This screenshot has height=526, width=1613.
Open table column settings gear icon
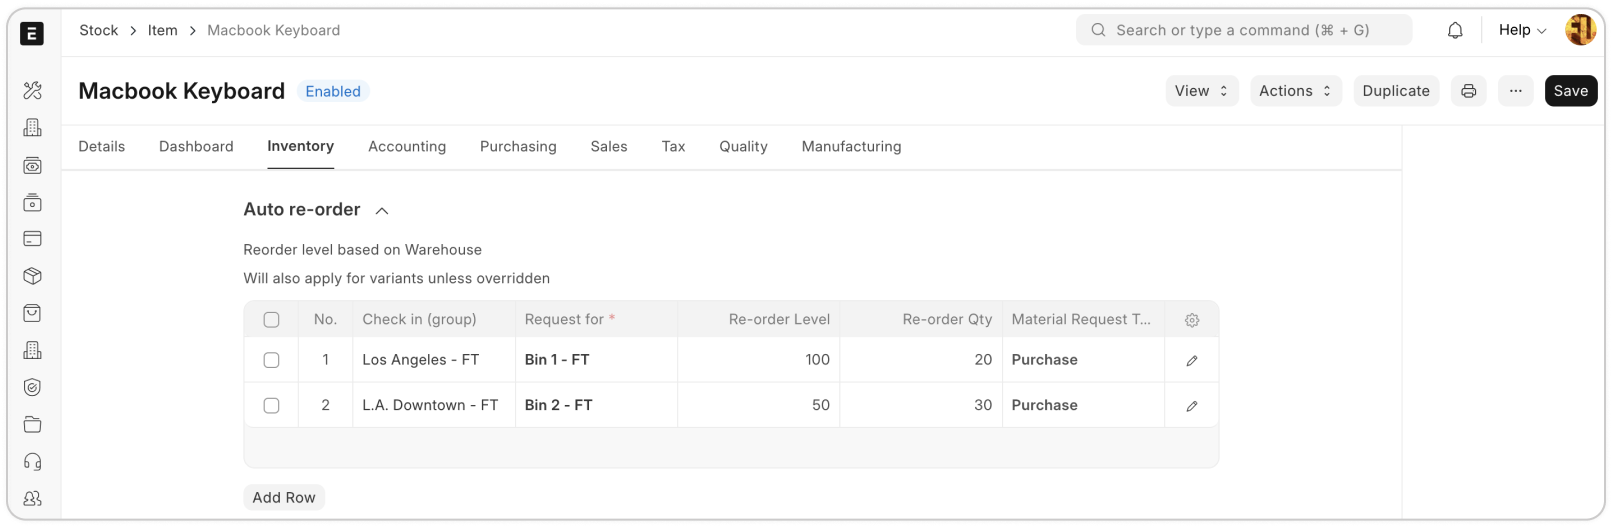pos(1191,320)
